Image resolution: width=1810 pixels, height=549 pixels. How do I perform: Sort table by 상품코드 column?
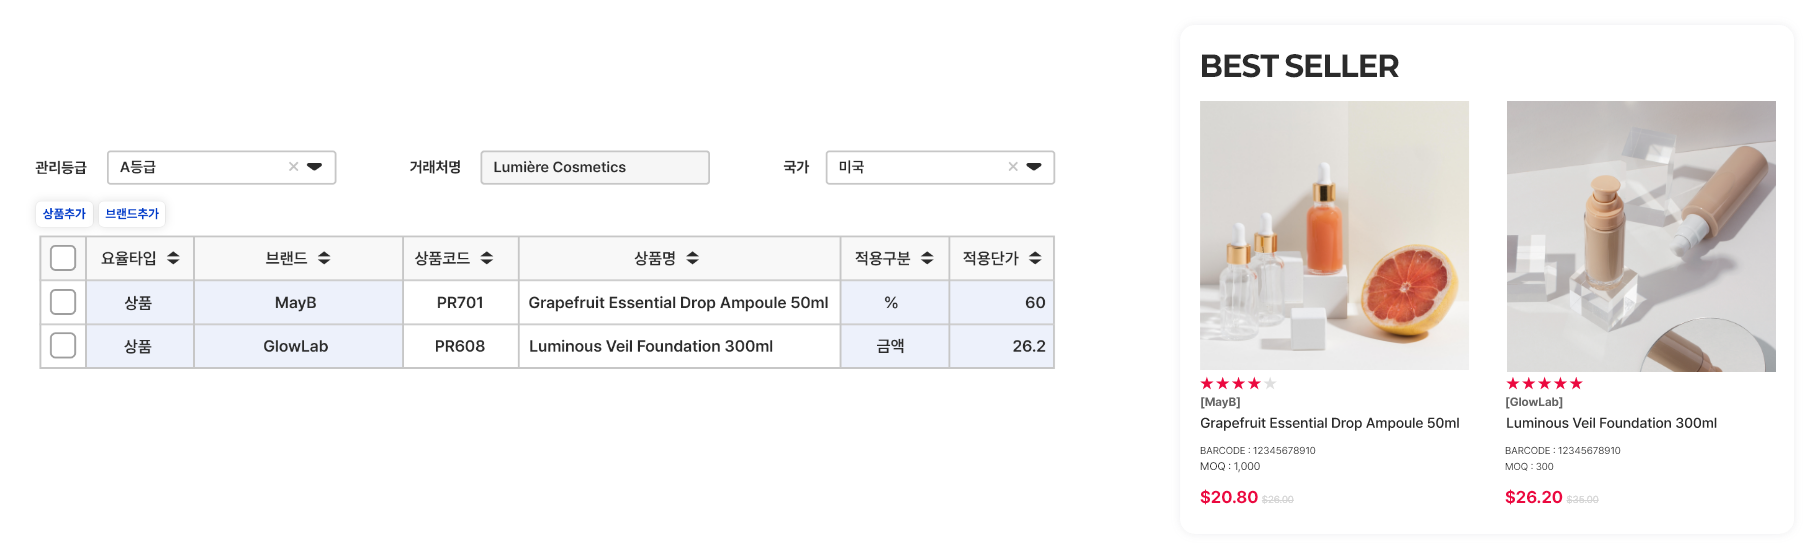(x=487, y=258)
